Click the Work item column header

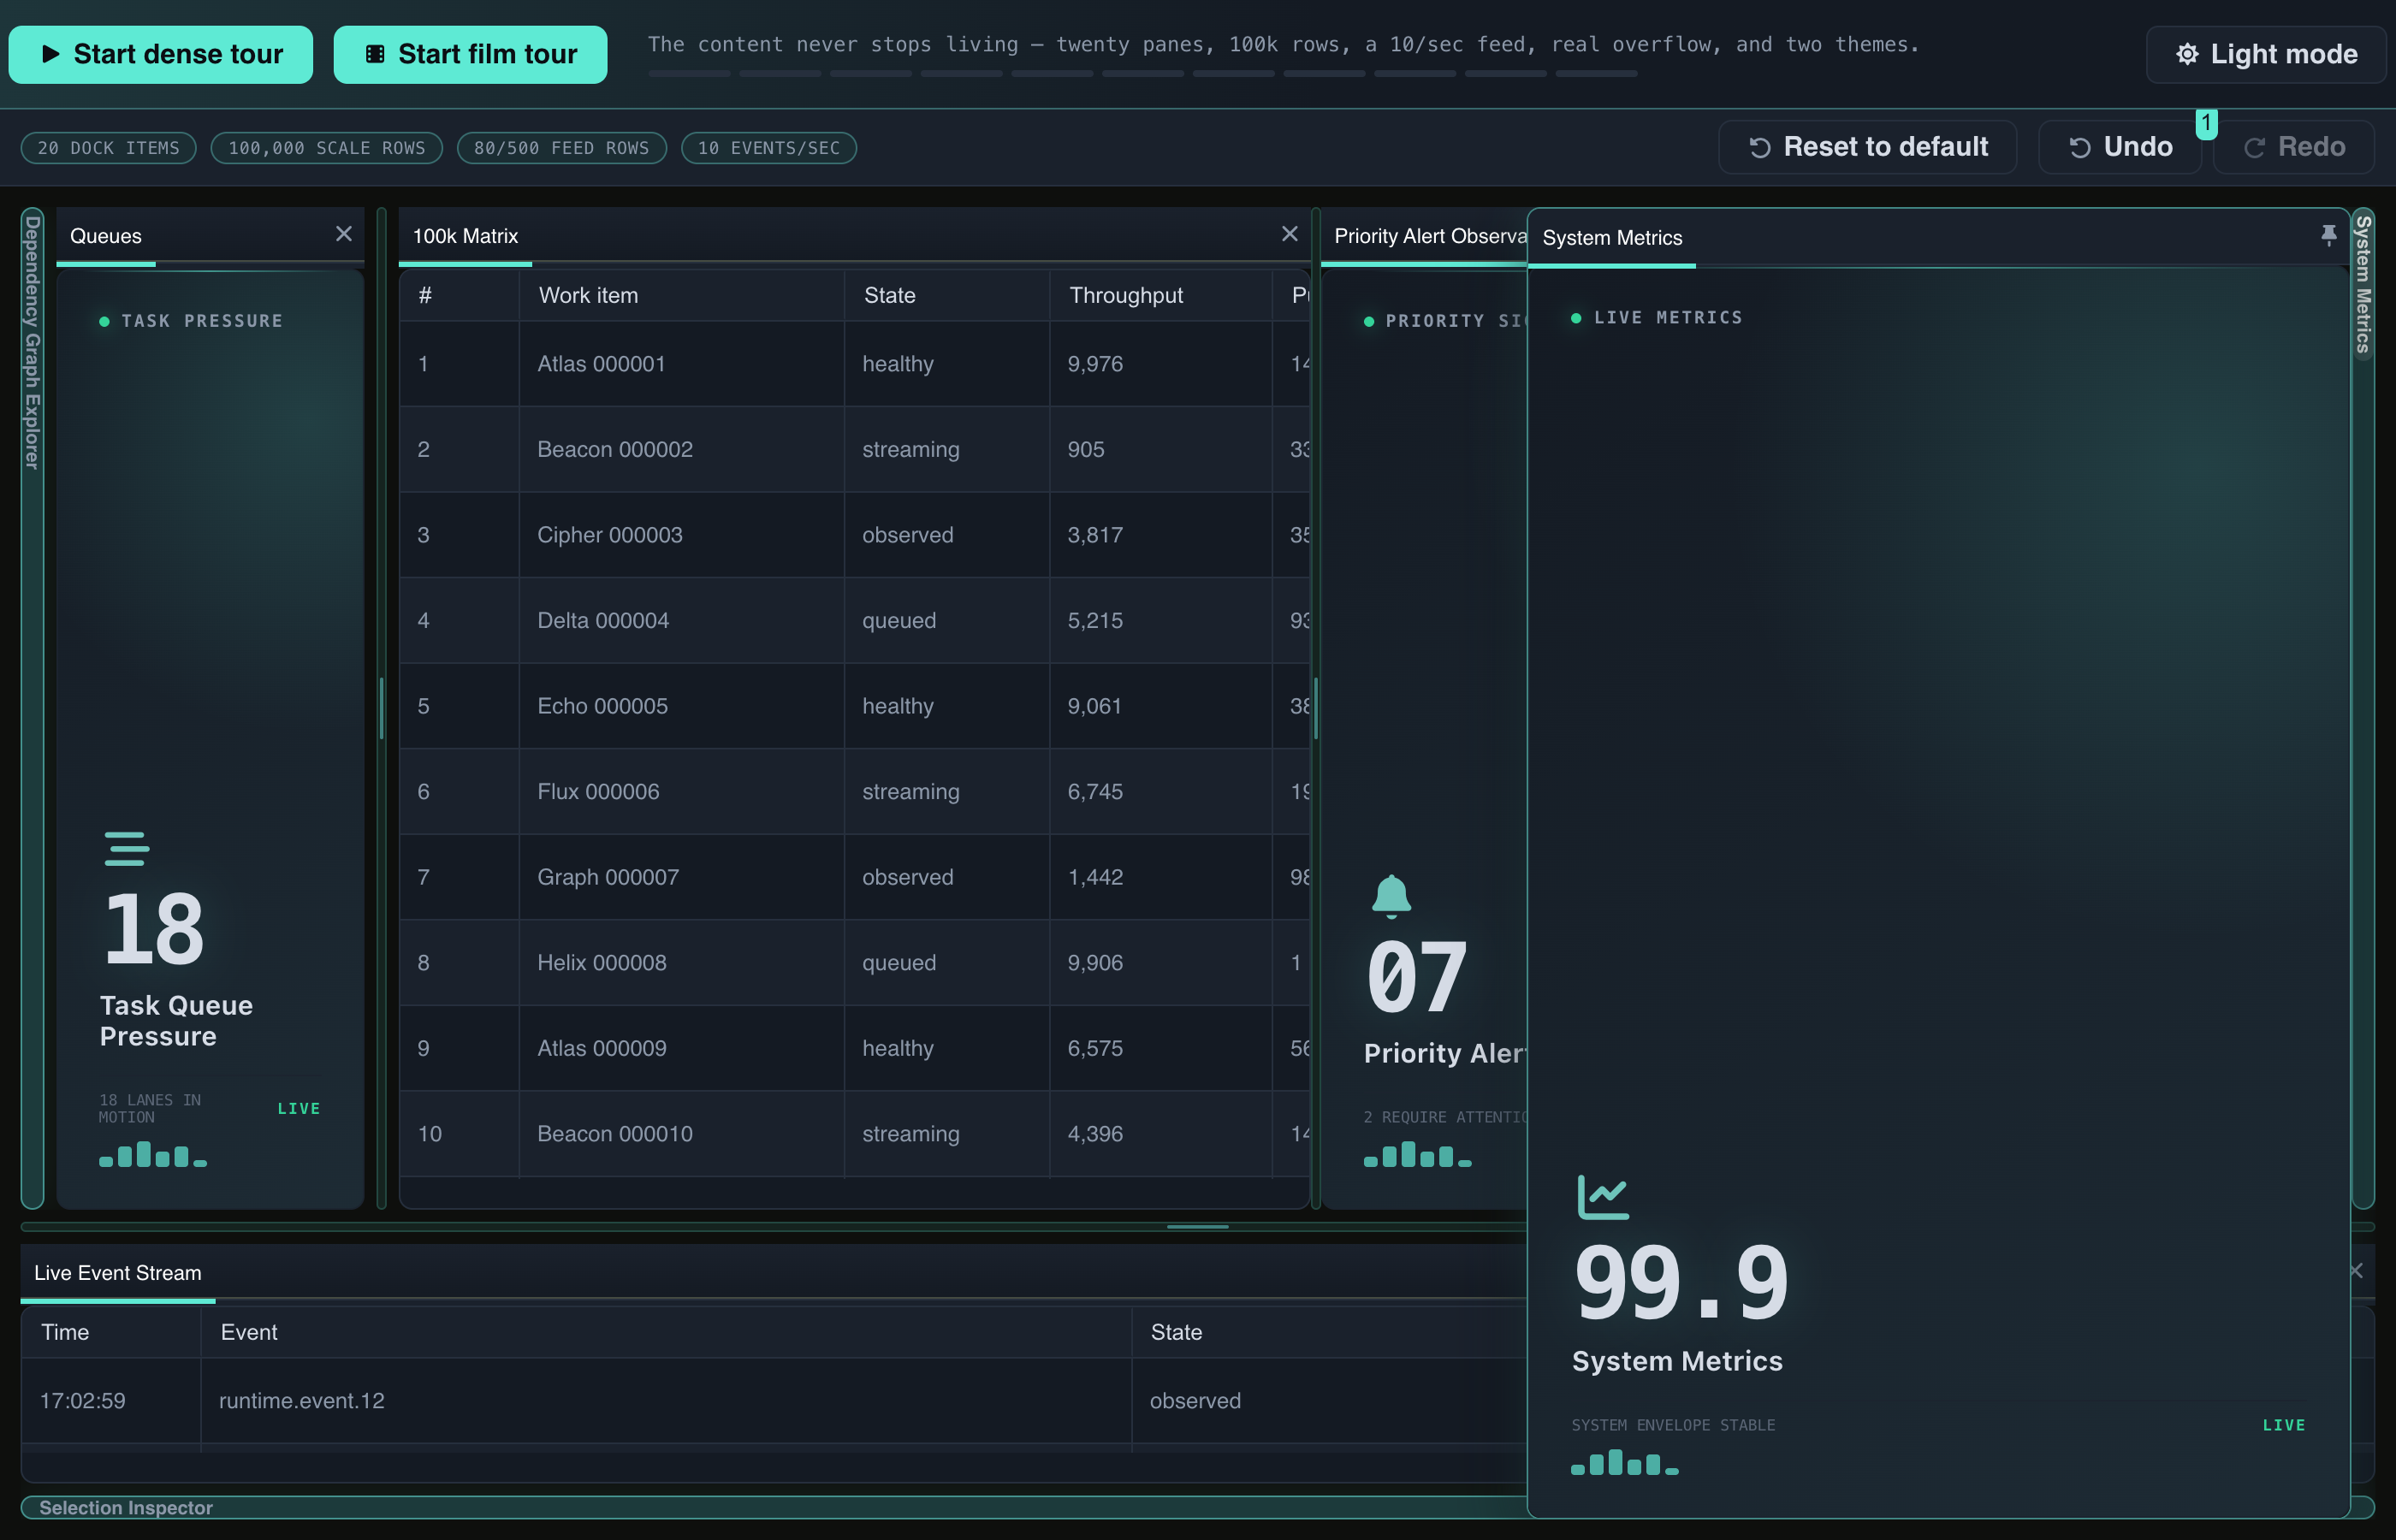[682, 295]
